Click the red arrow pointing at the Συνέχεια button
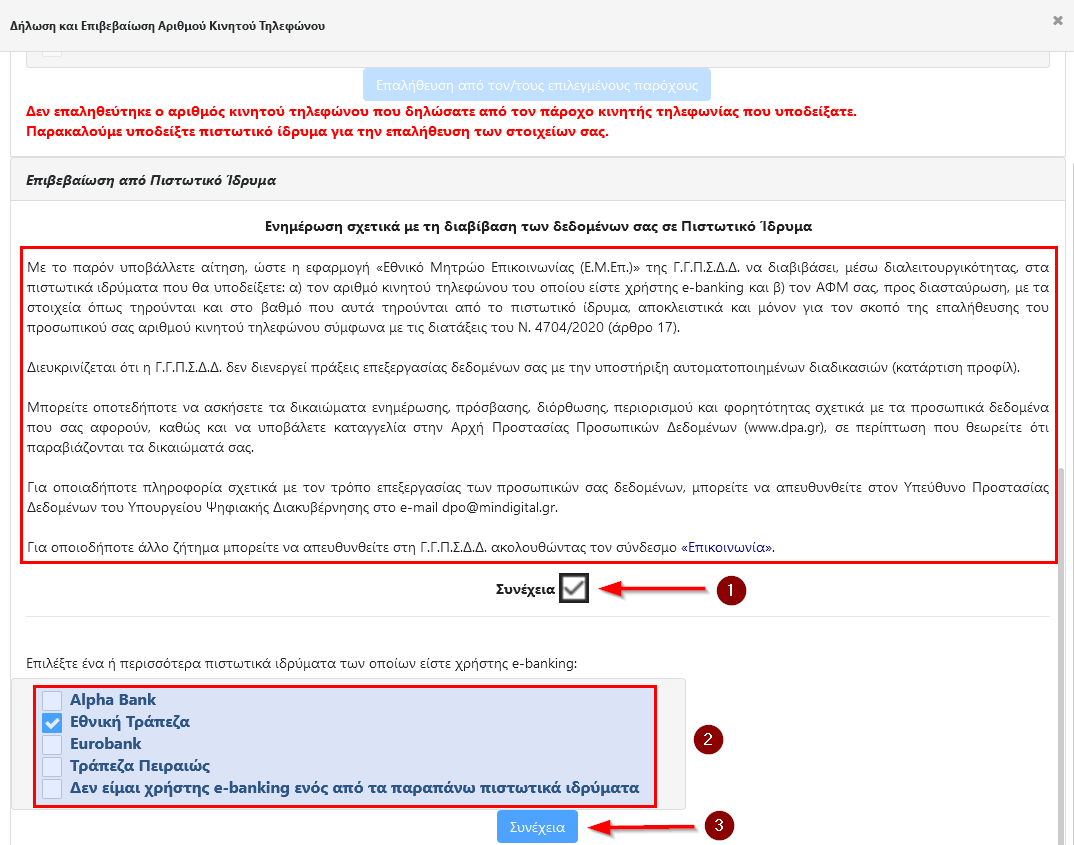Screen dimensions: 1074x845 (x=640, y=827)
